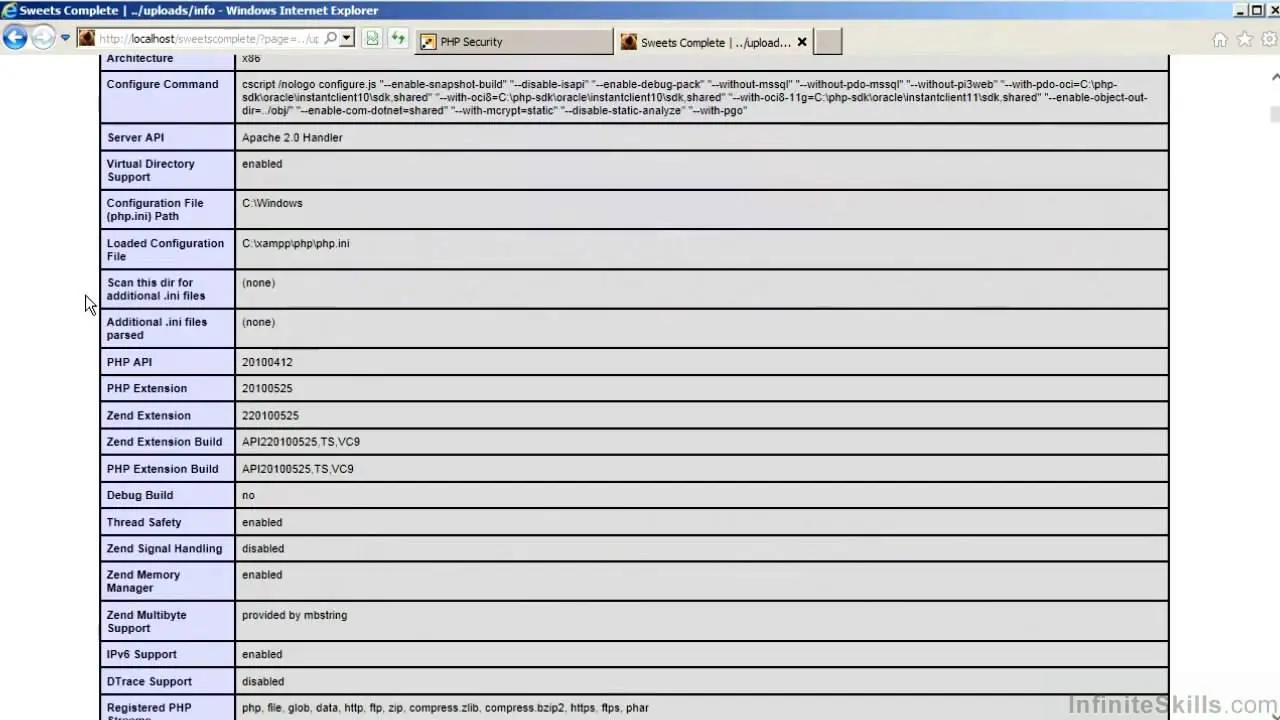Click the 'C:\Windows' path value
Viewport: 1280px width, 720px height.
[x=272, y=203]
